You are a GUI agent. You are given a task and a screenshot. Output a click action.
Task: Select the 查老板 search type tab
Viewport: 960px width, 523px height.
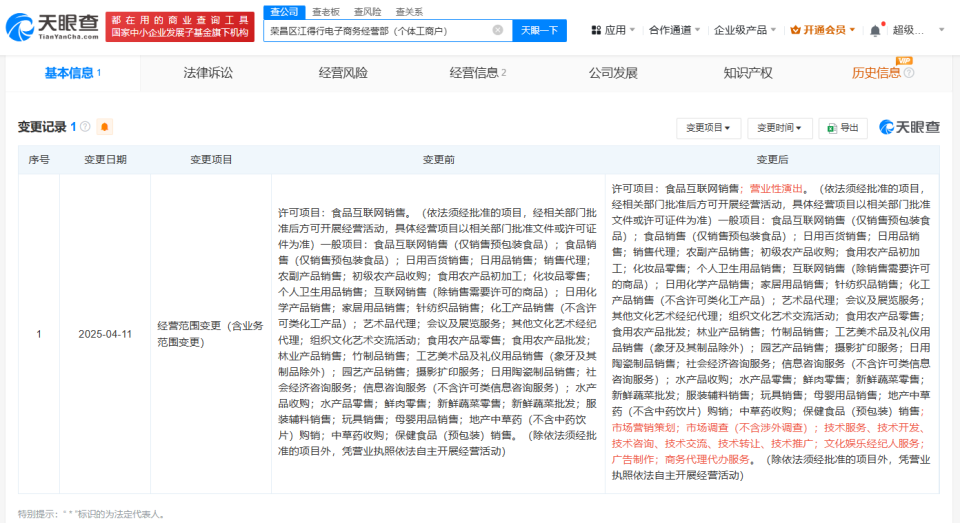pos(324,11)
